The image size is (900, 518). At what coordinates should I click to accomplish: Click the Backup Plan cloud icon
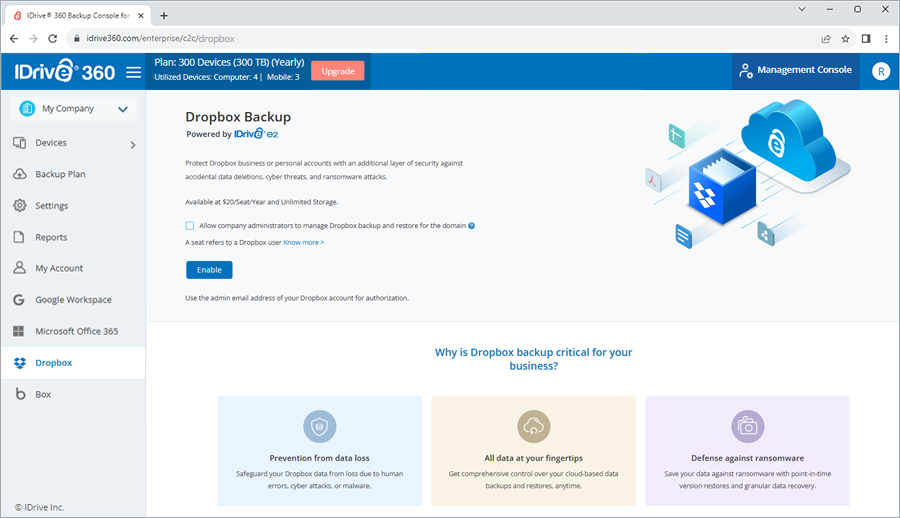tap(19, 174)
